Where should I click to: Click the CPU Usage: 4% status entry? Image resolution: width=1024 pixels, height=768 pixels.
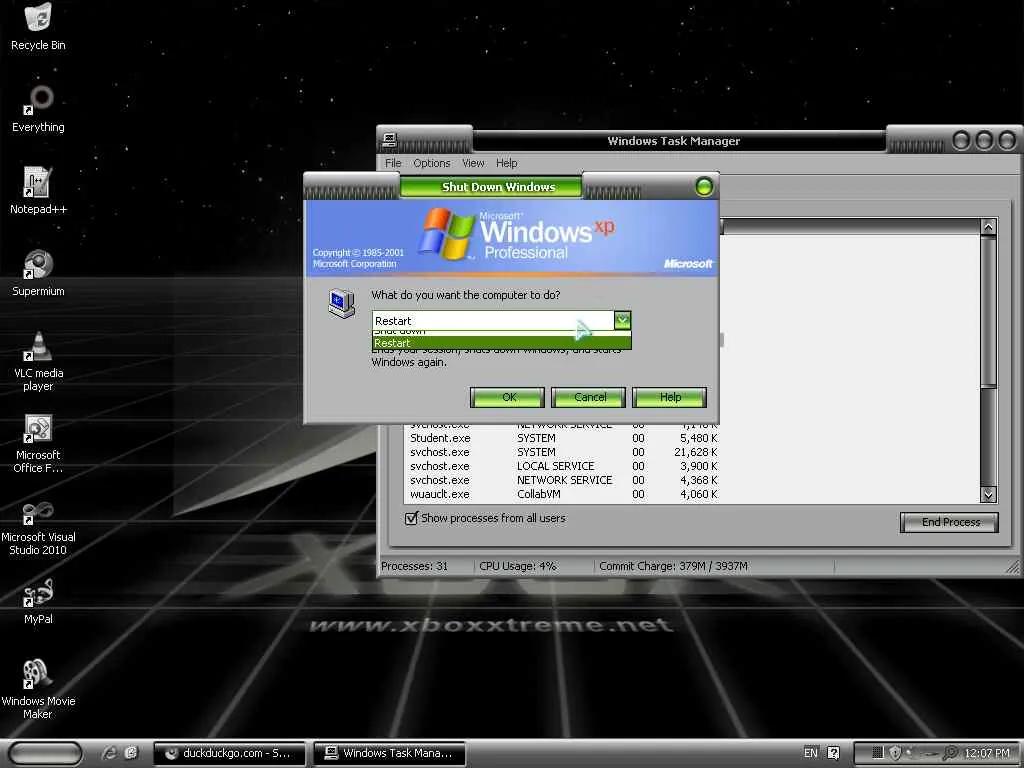pos(518,566)
